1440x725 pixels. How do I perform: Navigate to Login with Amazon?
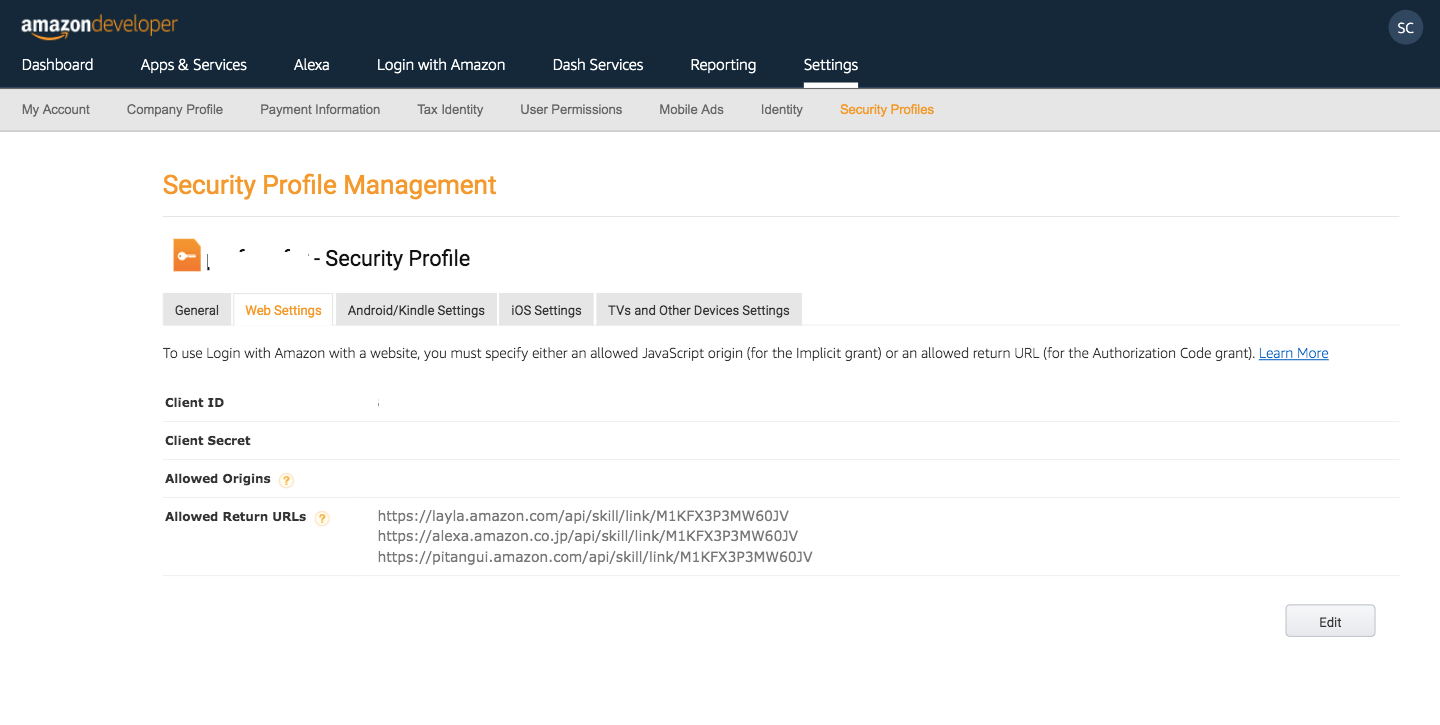pyautogui.click(x=441, y=65)
